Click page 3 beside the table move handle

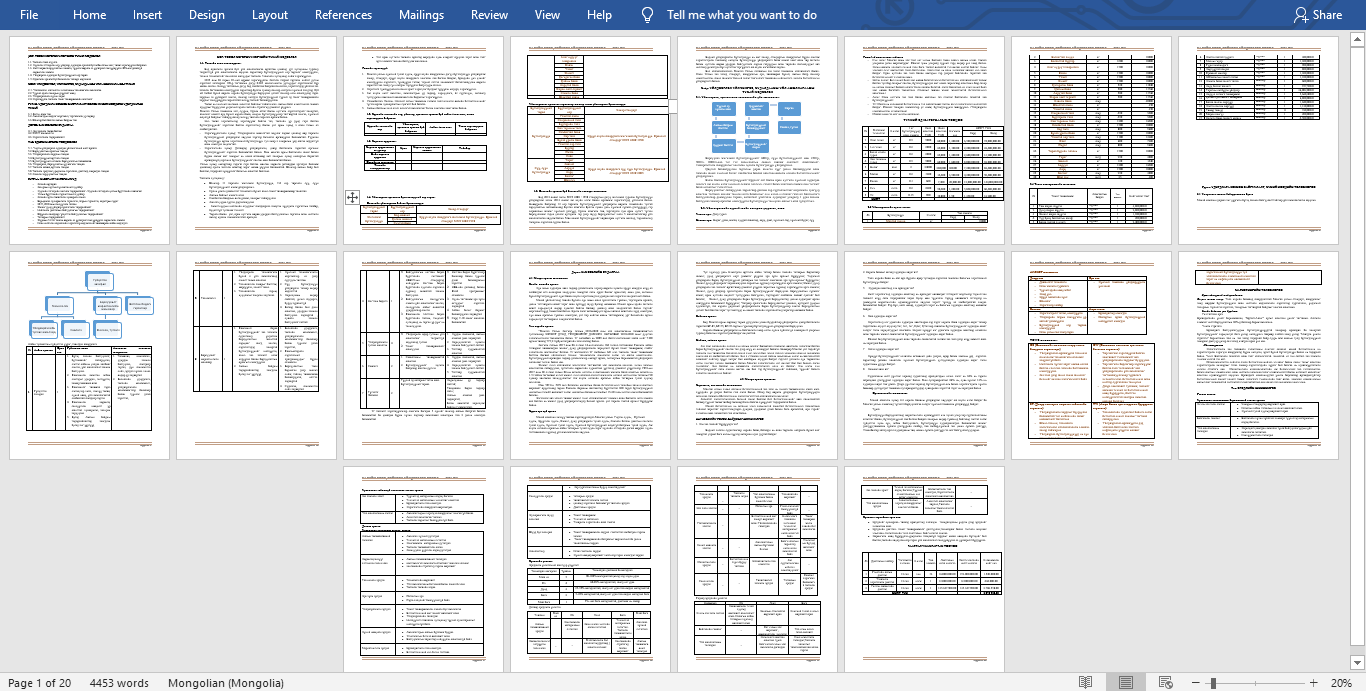(423, 140)
